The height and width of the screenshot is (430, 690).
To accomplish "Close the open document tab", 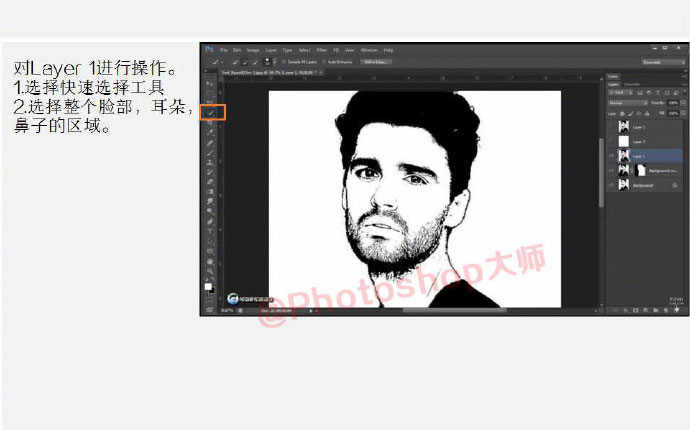I will click(x=321, y=72).
